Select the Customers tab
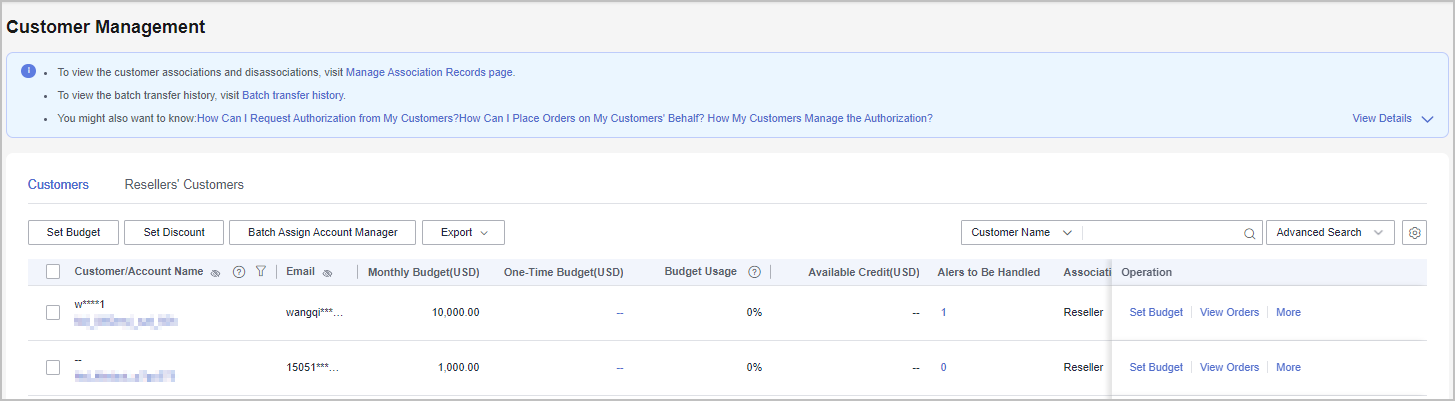The height and width of the screenshot is (401, 1455). pyautogui.click(x=58, y=185)
